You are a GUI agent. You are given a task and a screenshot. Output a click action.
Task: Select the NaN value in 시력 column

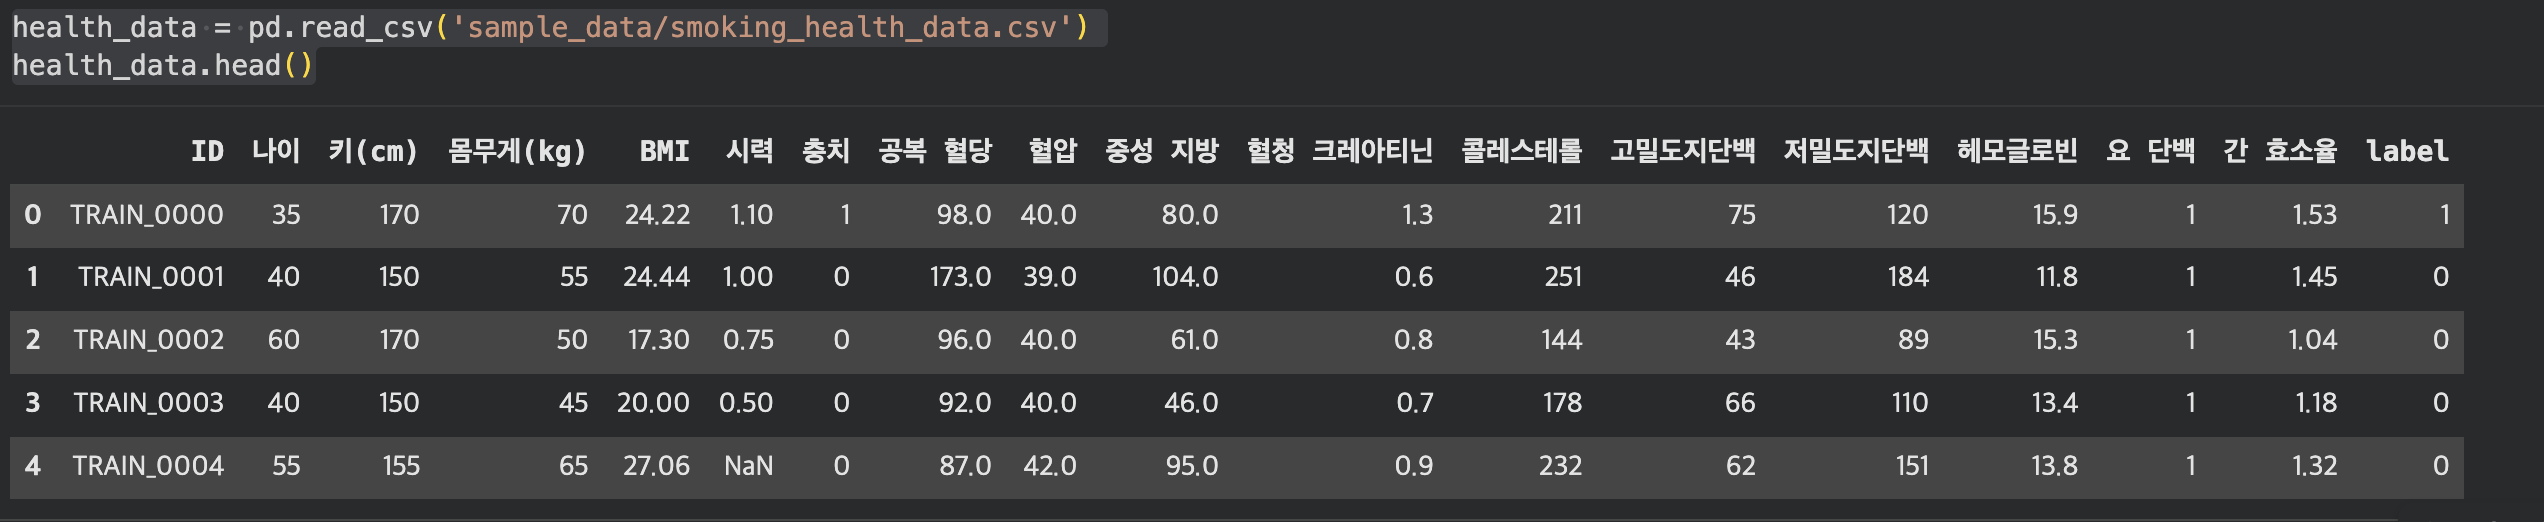749,466
